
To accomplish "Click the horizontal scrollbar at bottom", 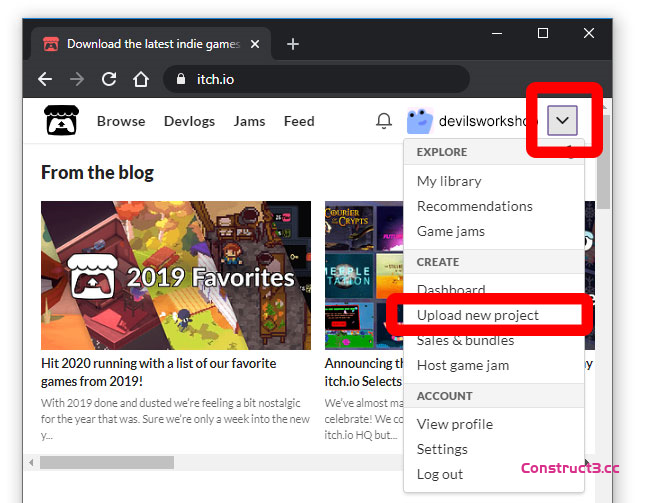I will coord(106,463).
